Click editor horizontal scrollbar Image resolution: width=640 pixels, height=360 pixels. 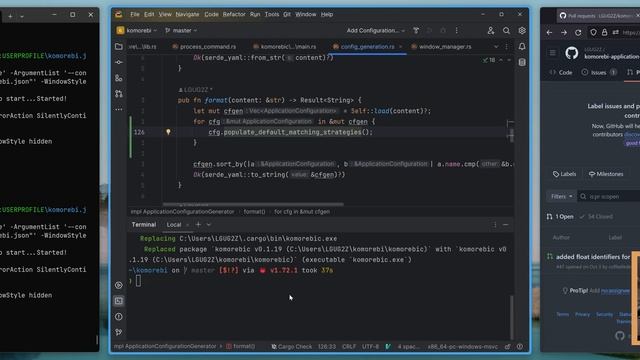[253, 204]
